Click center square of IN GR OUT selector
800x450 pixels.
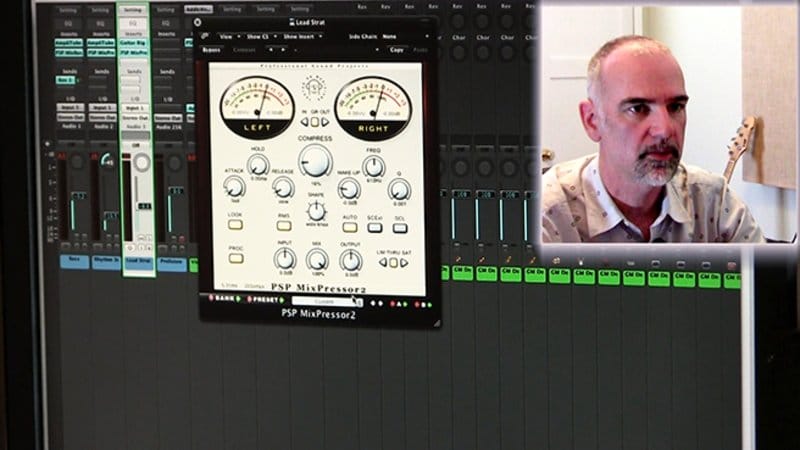315,122
